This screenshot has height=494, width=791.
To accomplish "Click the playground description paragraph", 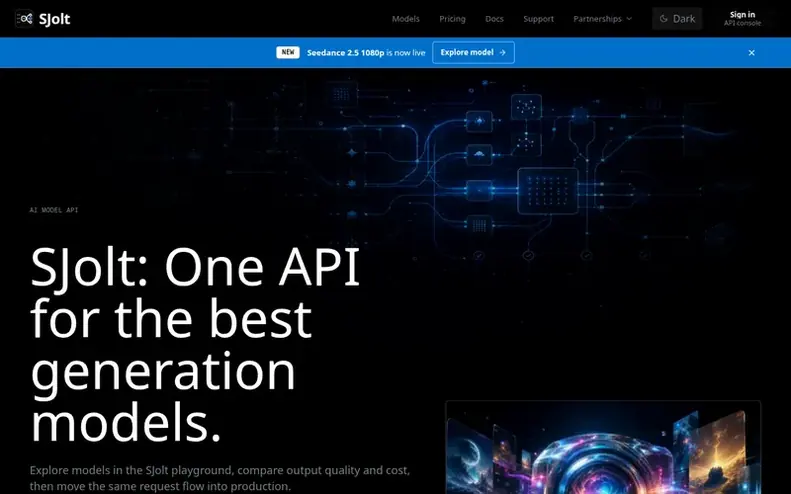I will (x=219, y=478).
